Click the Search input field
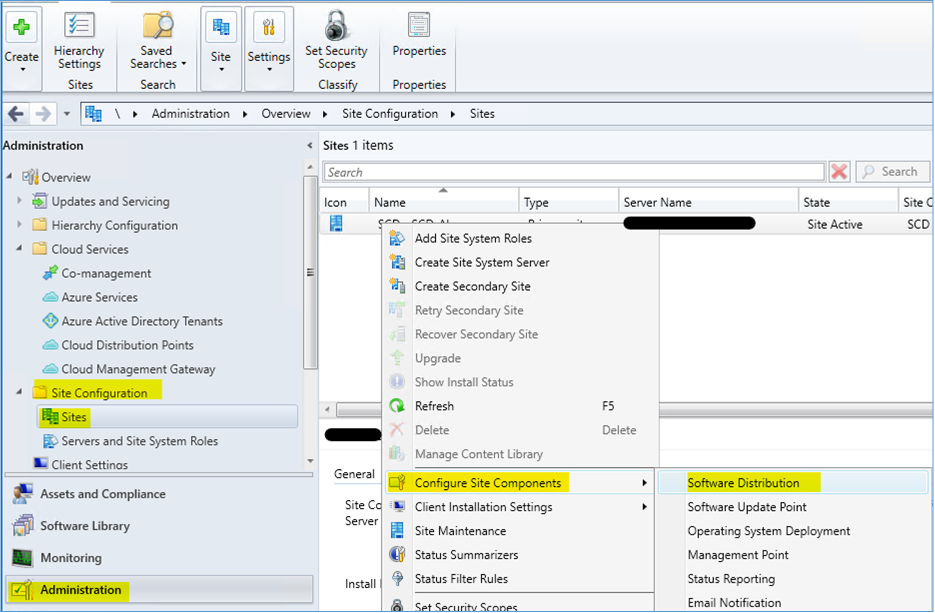The height and width of the screenshot is (613, 935). (x=574, y=172)
